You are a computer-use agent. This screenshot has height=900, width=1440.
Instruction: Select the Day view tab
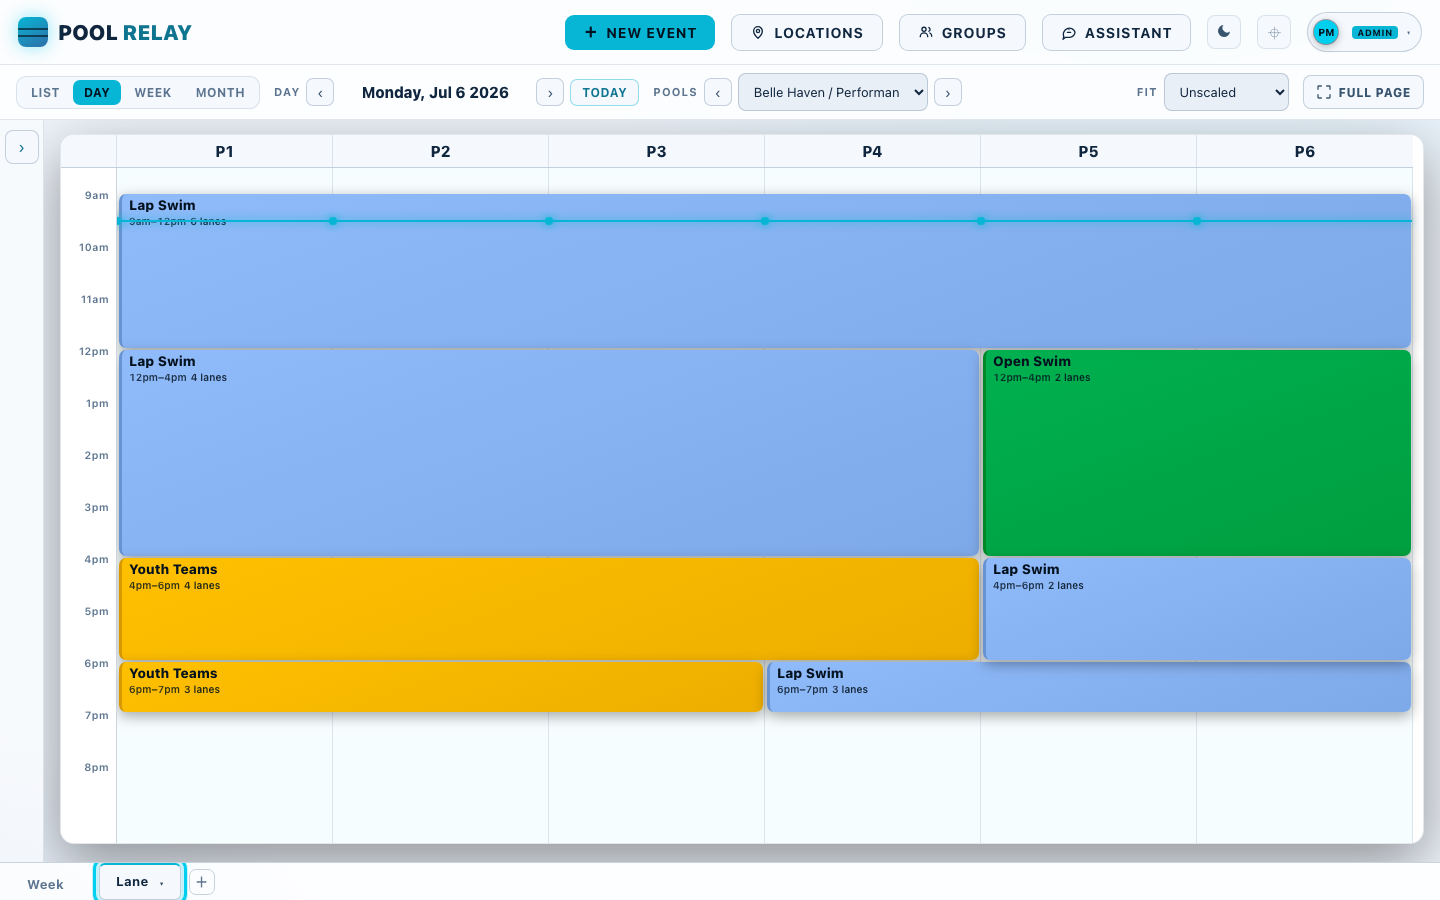[97, 92]
